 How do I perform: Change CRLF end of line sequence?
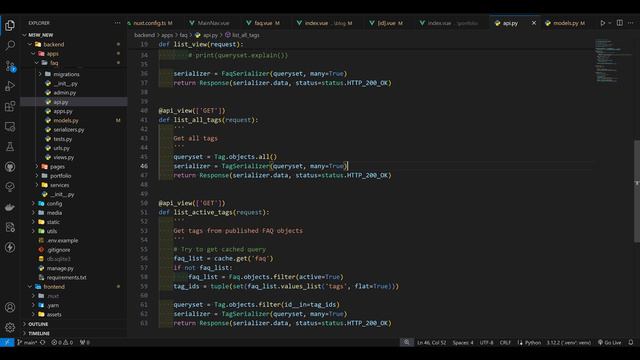tap(505, 342)
